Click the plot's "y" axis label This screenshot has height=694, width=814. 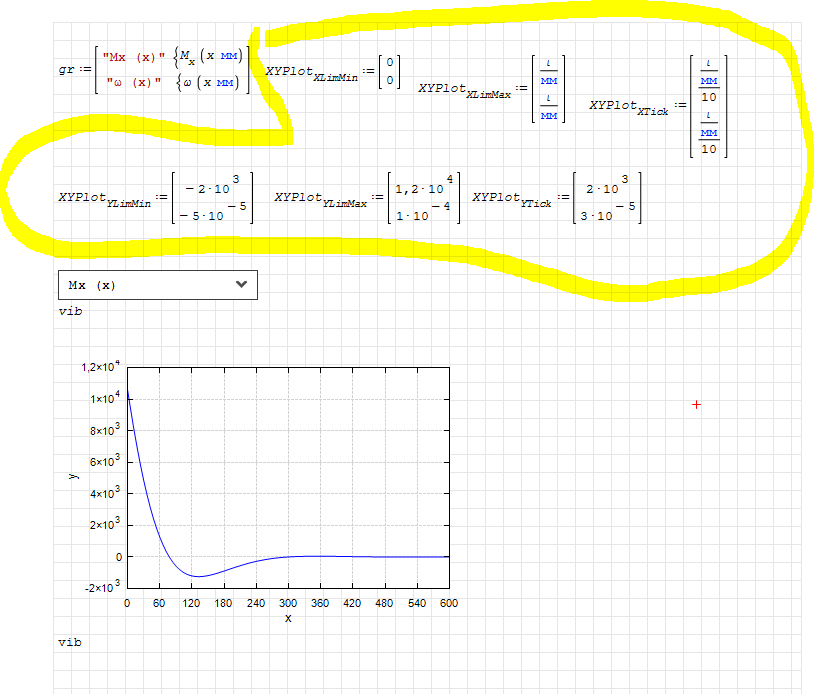(x=73, y=476)
